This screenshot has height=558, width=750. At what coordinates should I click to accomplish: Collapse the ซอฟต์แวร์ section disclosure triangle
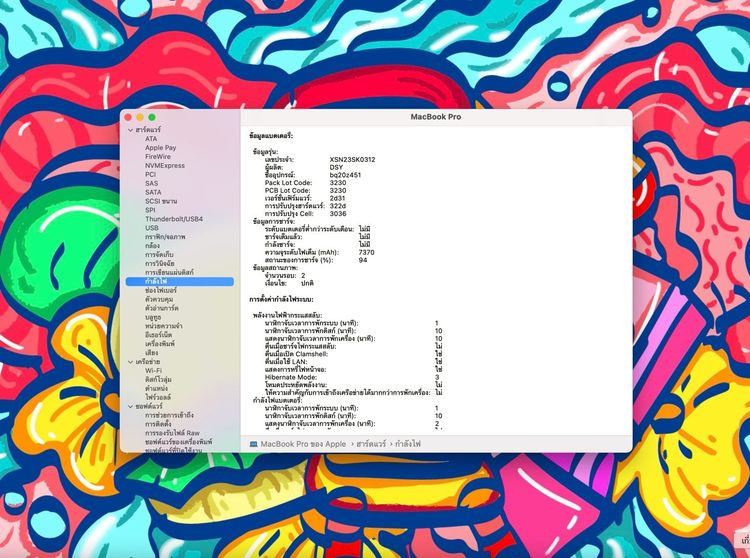pyautogui.click(x=129, y=406)
